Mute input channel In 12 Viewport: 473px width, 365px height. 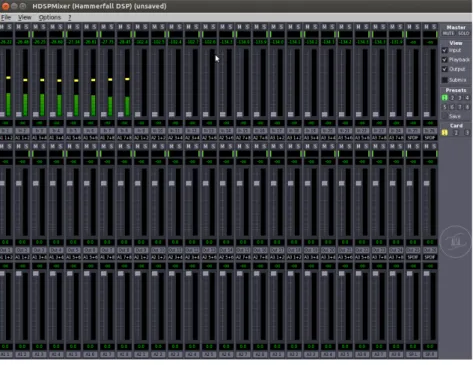pos(188,27)
